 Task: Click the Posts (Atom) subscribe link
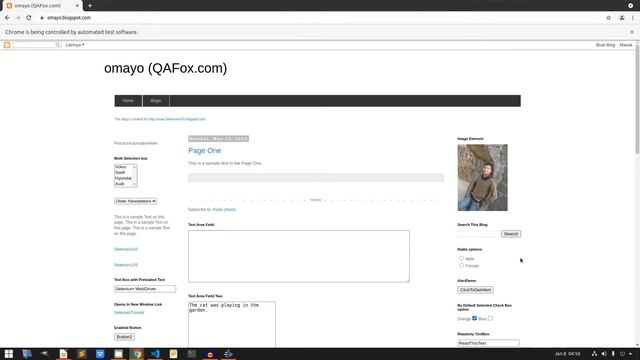click(224, 209)
